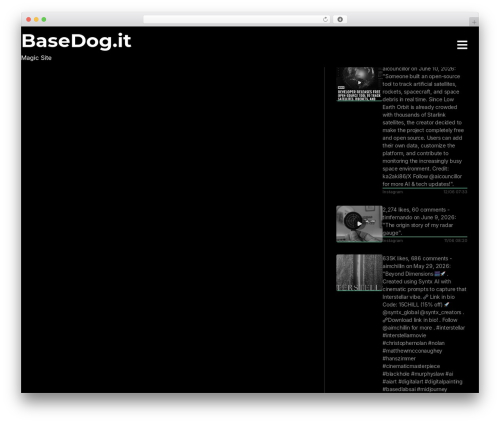Screen dimensions: 500x423
Task: Reload page with the refresh icon
Action: pyautogui.click(x=325, y=19)
